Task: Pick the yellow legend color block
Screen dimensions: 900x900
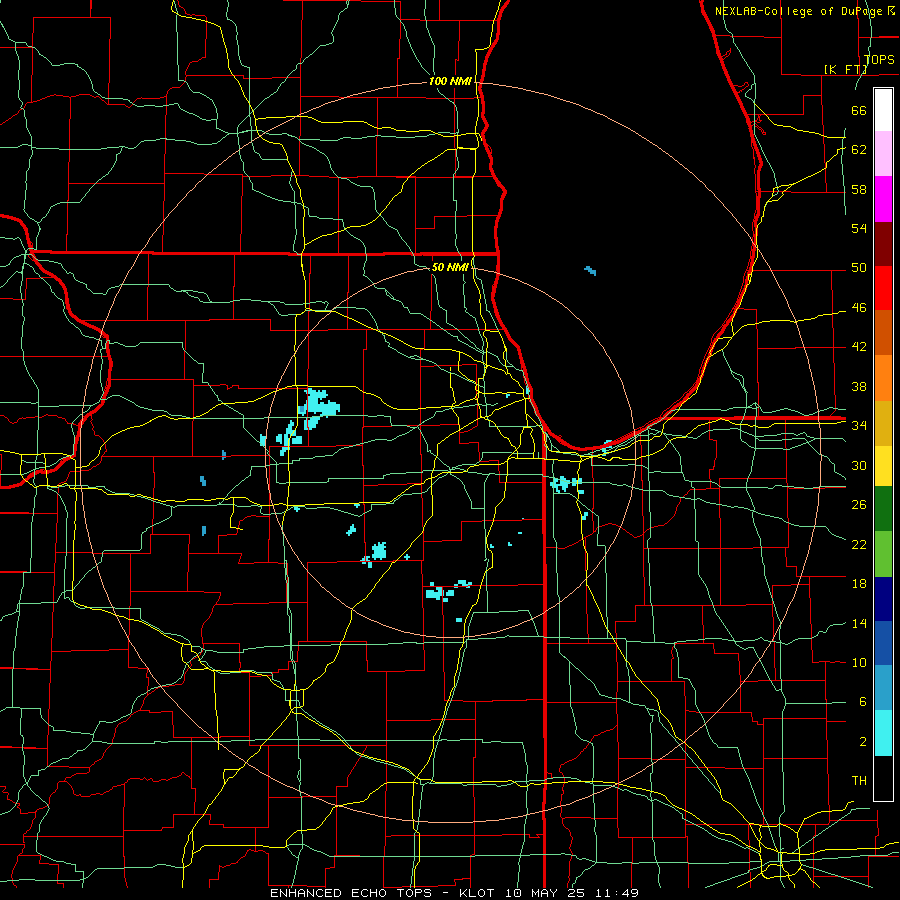Action: click(883, 466)
